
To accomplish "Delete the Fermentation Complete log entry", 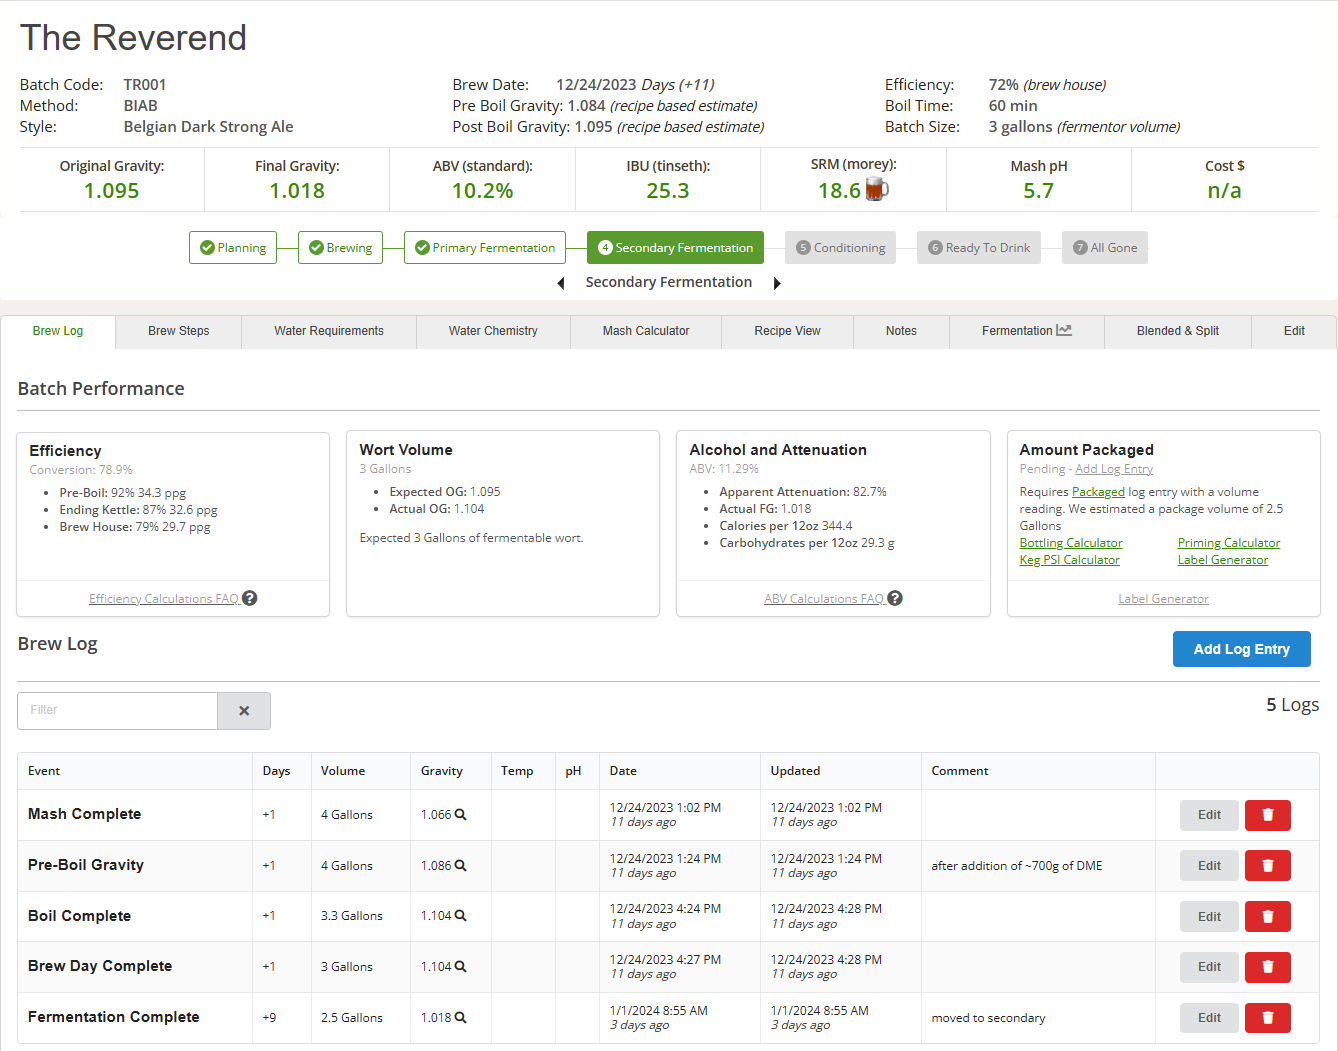I will (1268, 1018).
